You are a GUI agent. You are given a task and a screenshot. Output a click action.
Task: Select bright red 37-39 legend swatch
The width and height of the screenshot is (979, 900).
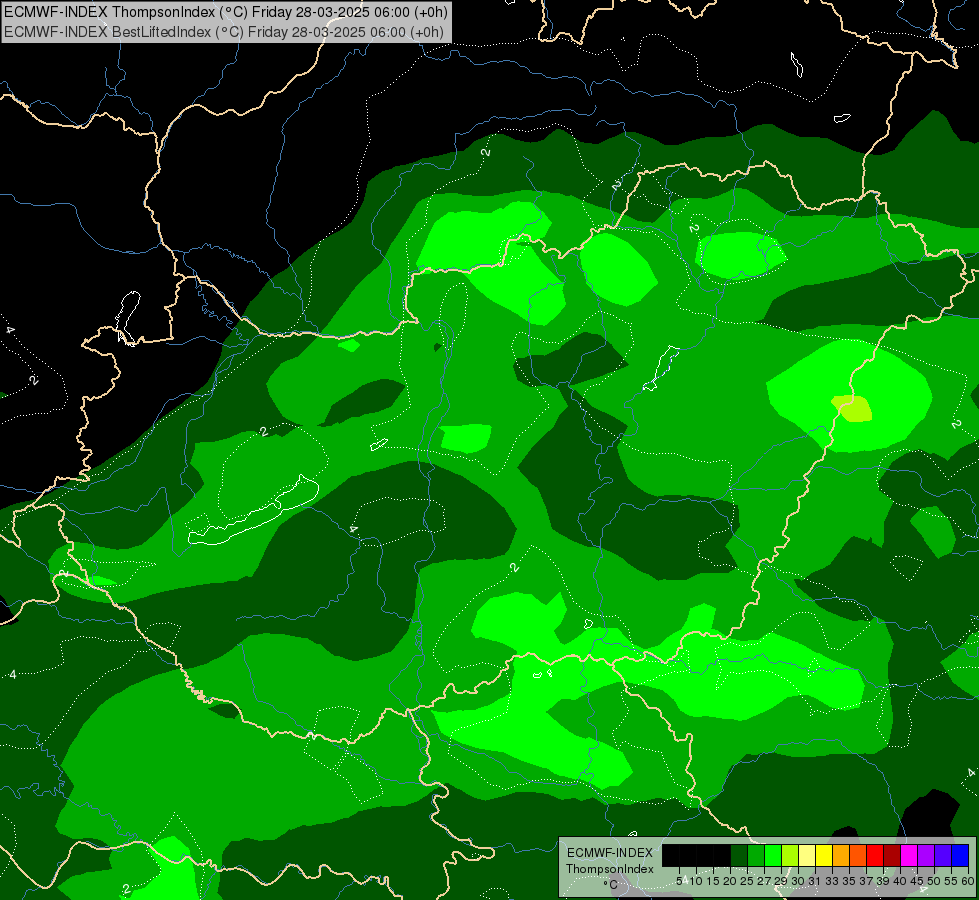[875, 855]
